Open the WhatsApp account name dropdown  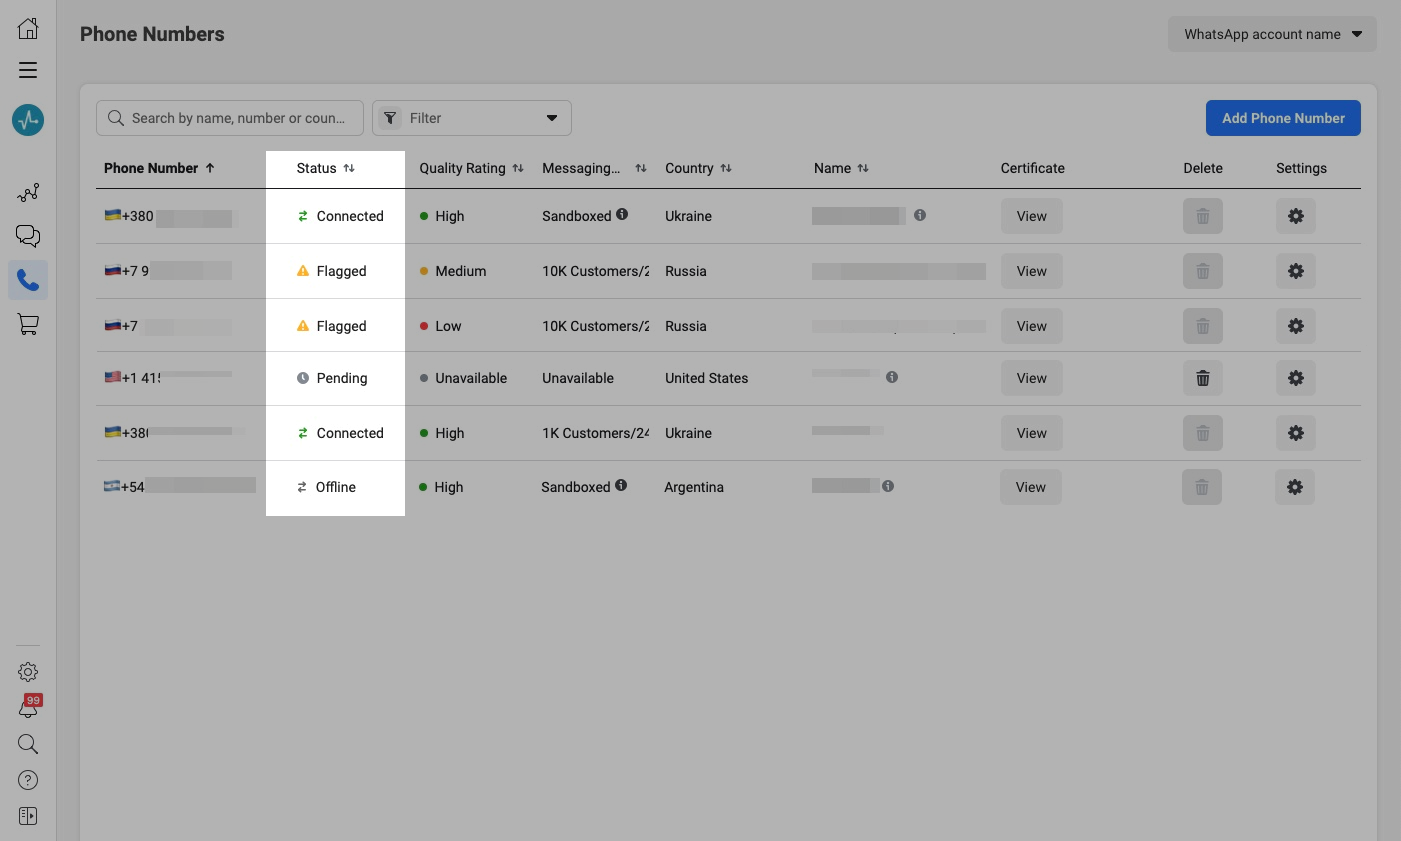1272,34
